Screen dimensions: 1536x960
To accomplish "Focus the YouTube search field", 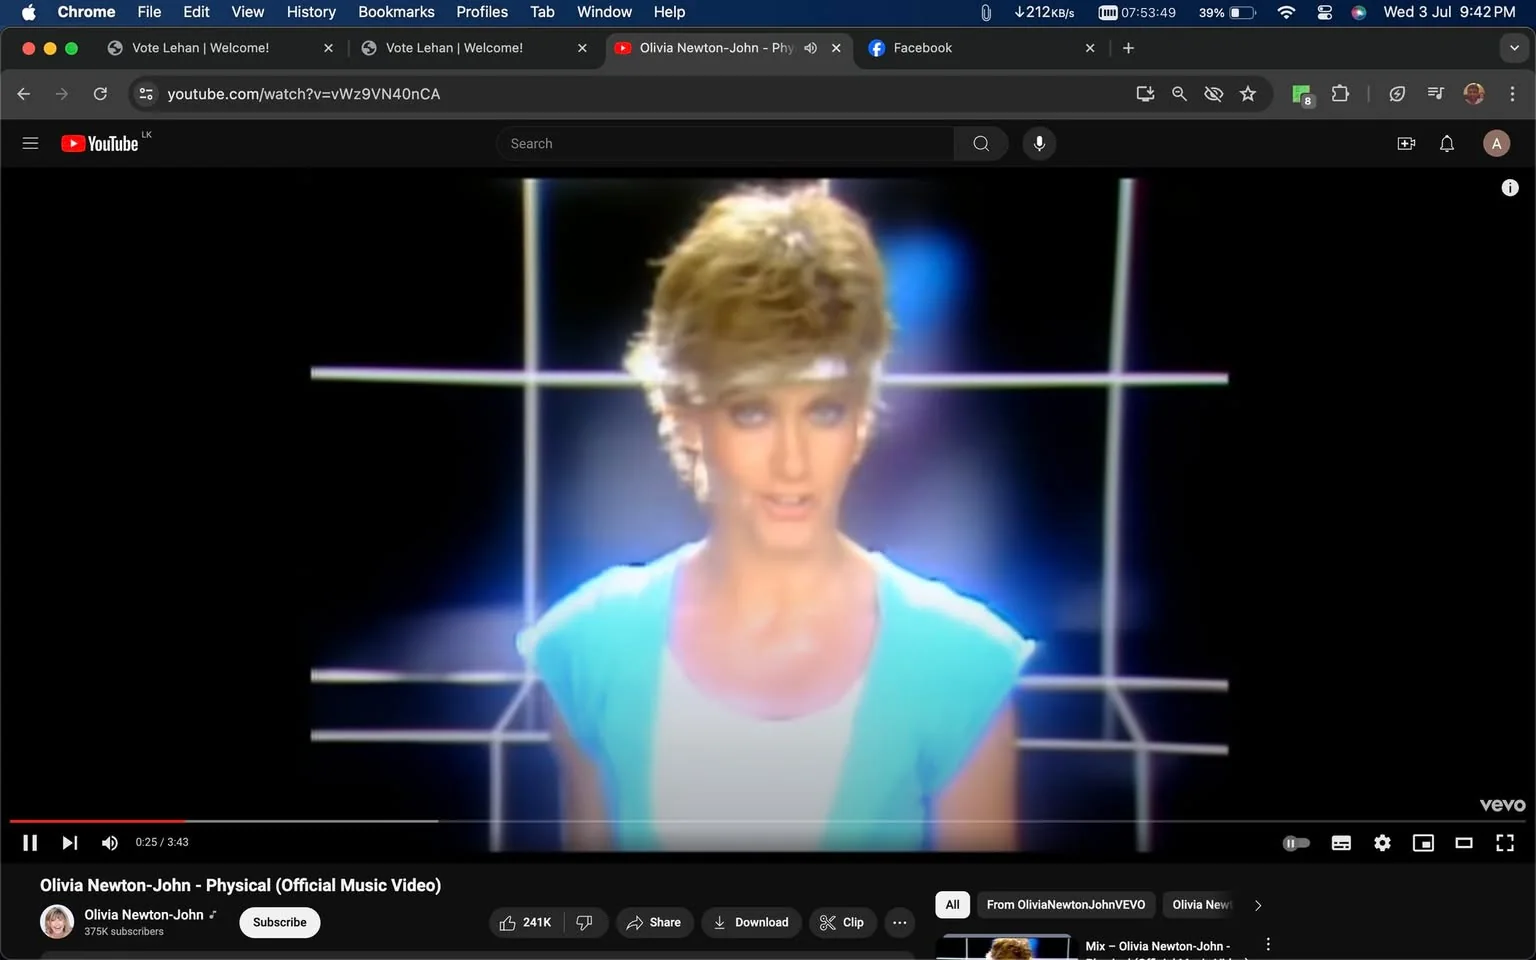I will 725,143.
